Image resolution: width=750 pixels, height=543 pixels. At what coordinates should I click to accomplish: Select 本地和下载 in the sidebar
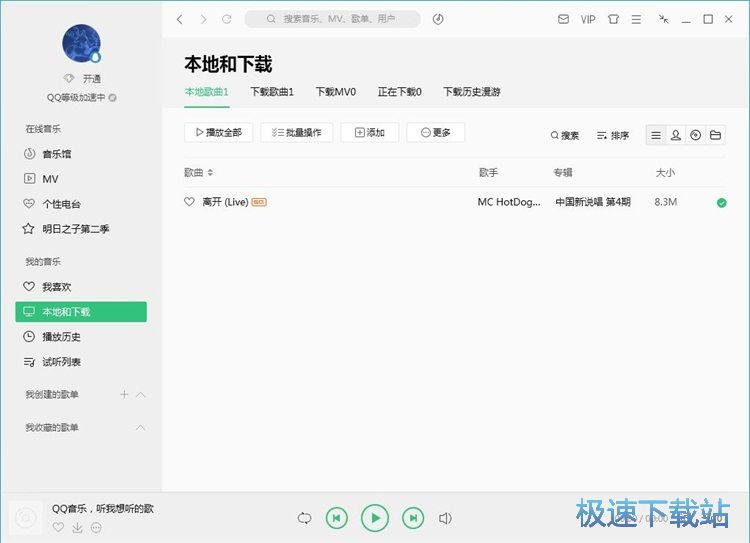(x=81, y=312)
